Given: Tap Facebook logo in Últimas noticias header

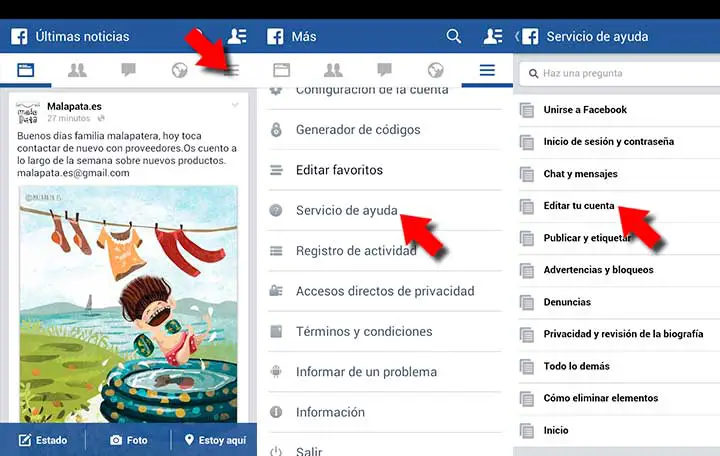Looking at the screenshot, I should point(19,36).
